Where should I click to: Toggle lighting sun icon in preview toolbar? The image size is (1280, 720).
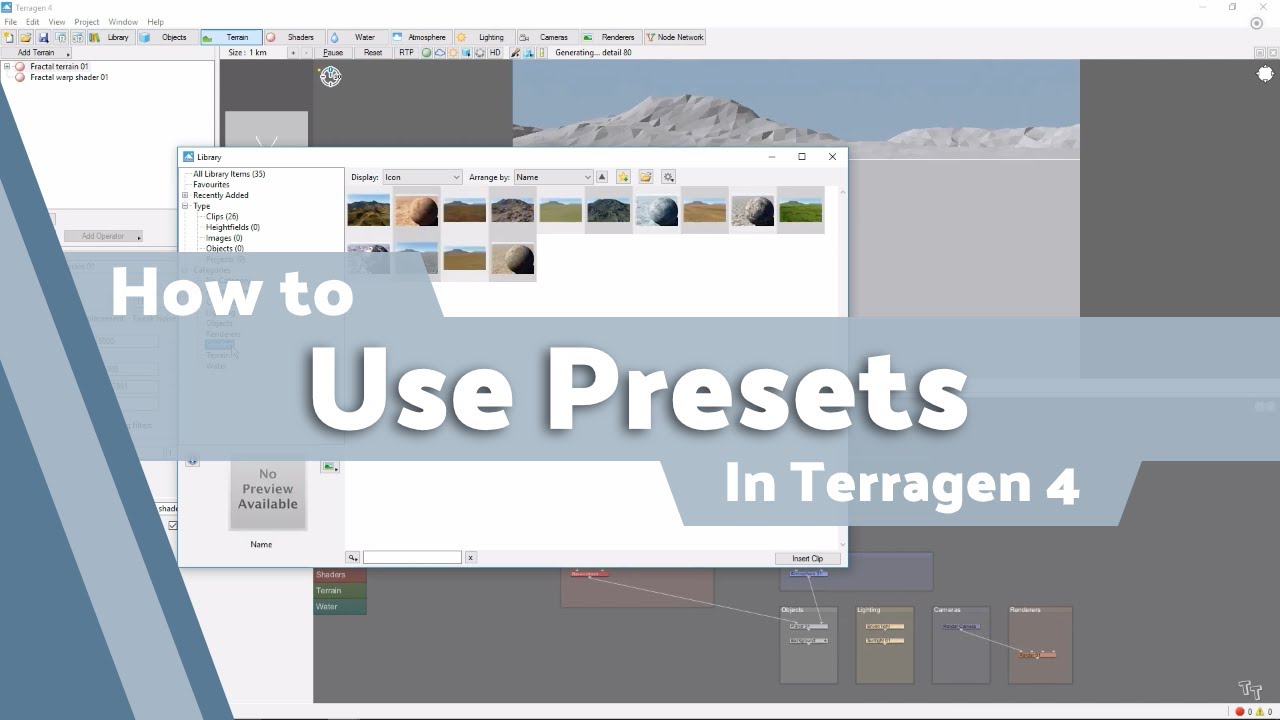point(453,52)
